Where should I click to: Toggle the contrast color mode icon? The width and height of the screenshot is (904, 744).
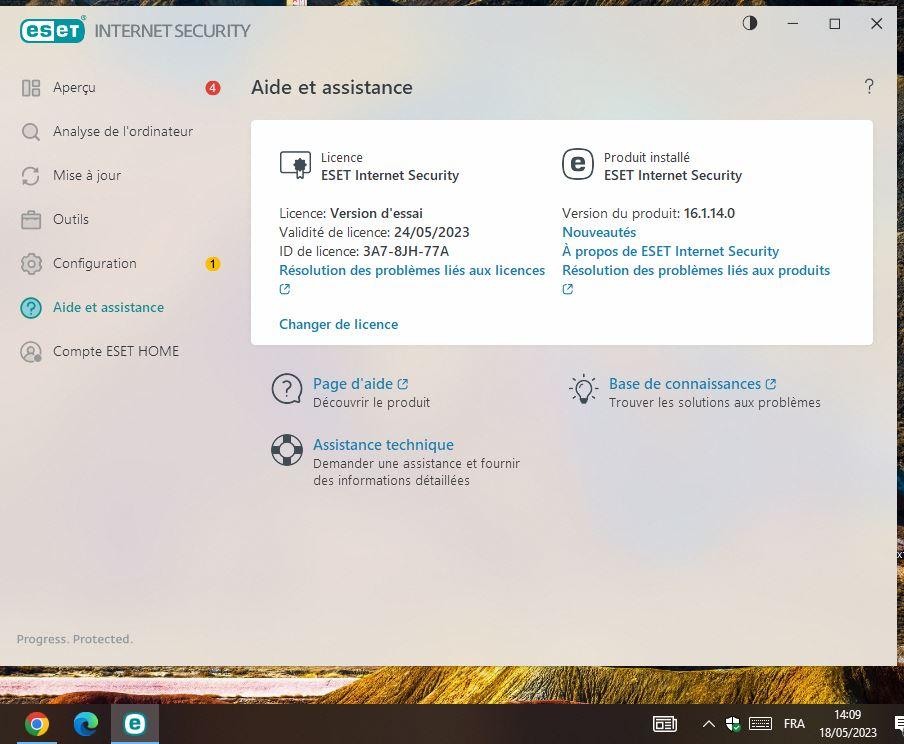click(749, 23)
